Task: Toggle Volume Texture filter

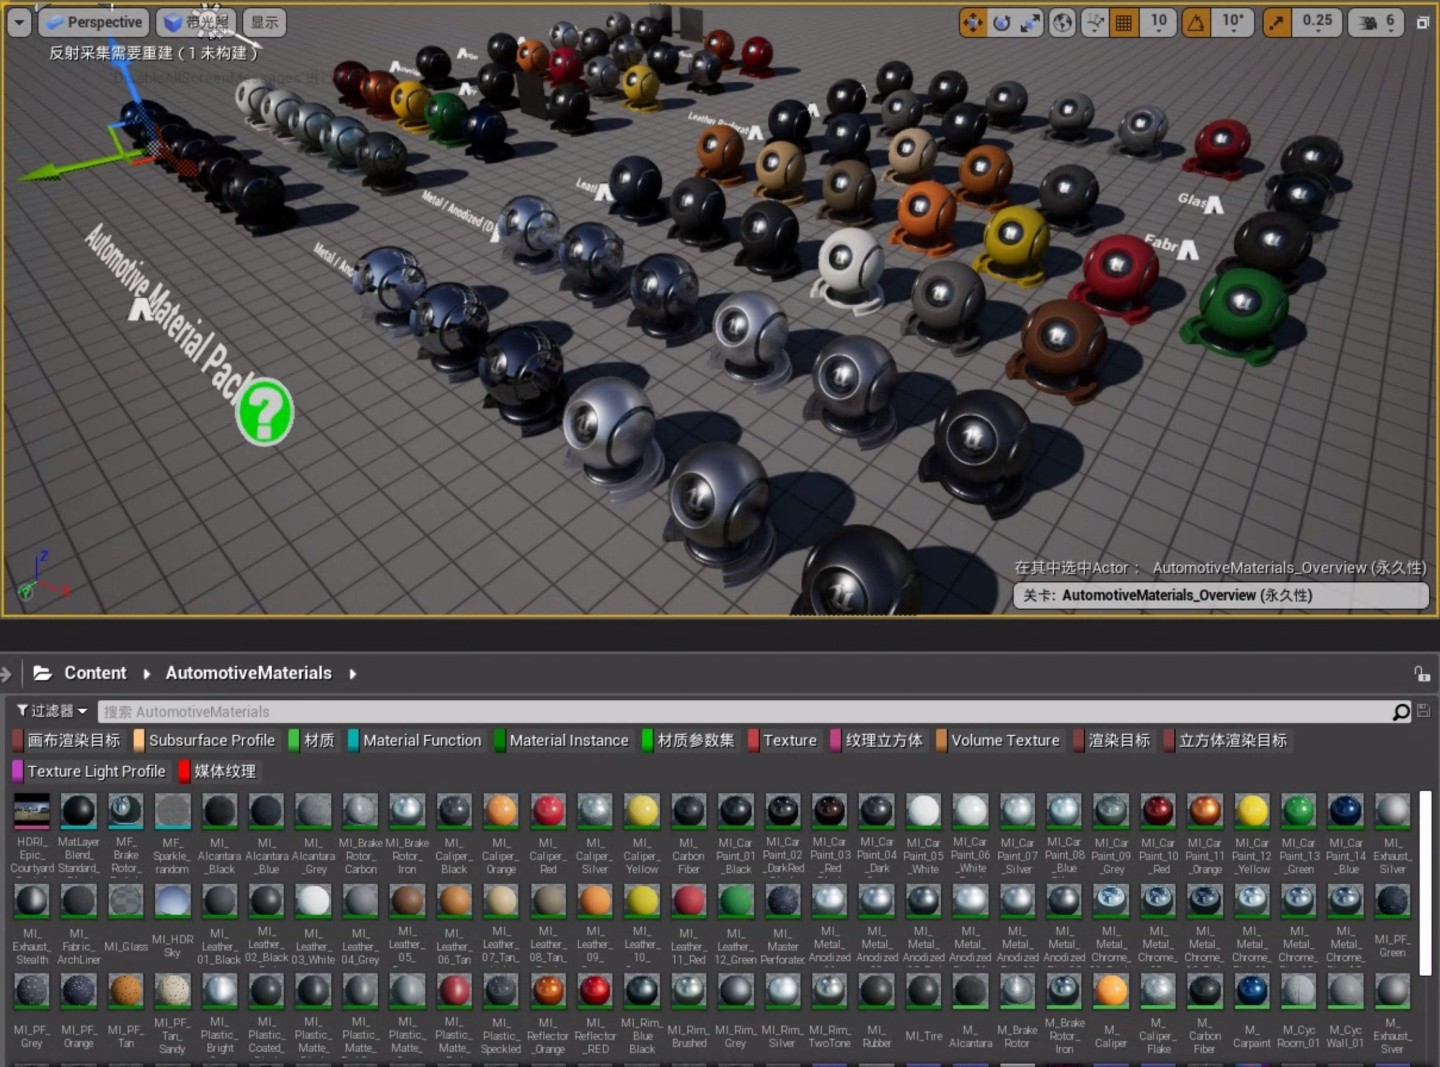Action: (x=998, y=740)
